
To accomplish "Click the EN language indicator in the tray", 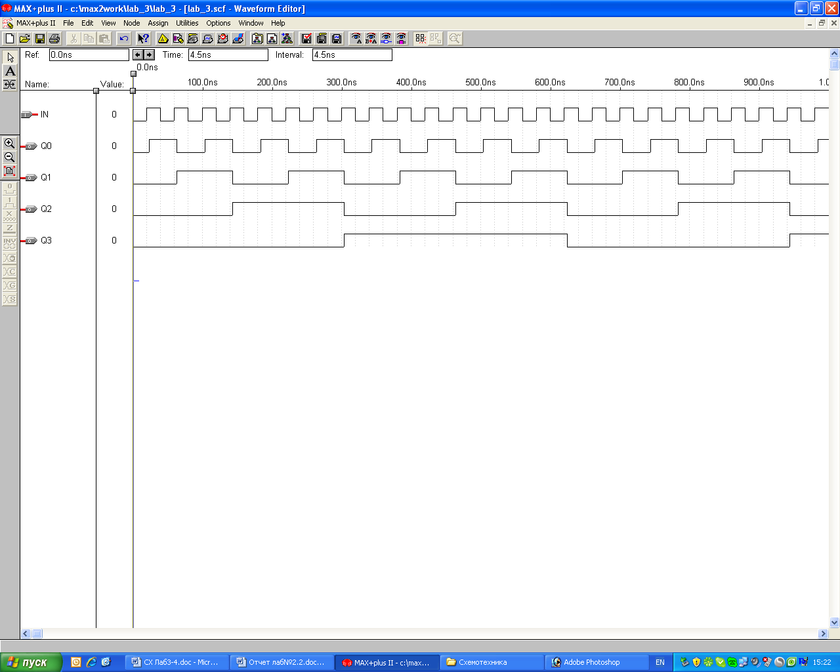I will [660, 662].
